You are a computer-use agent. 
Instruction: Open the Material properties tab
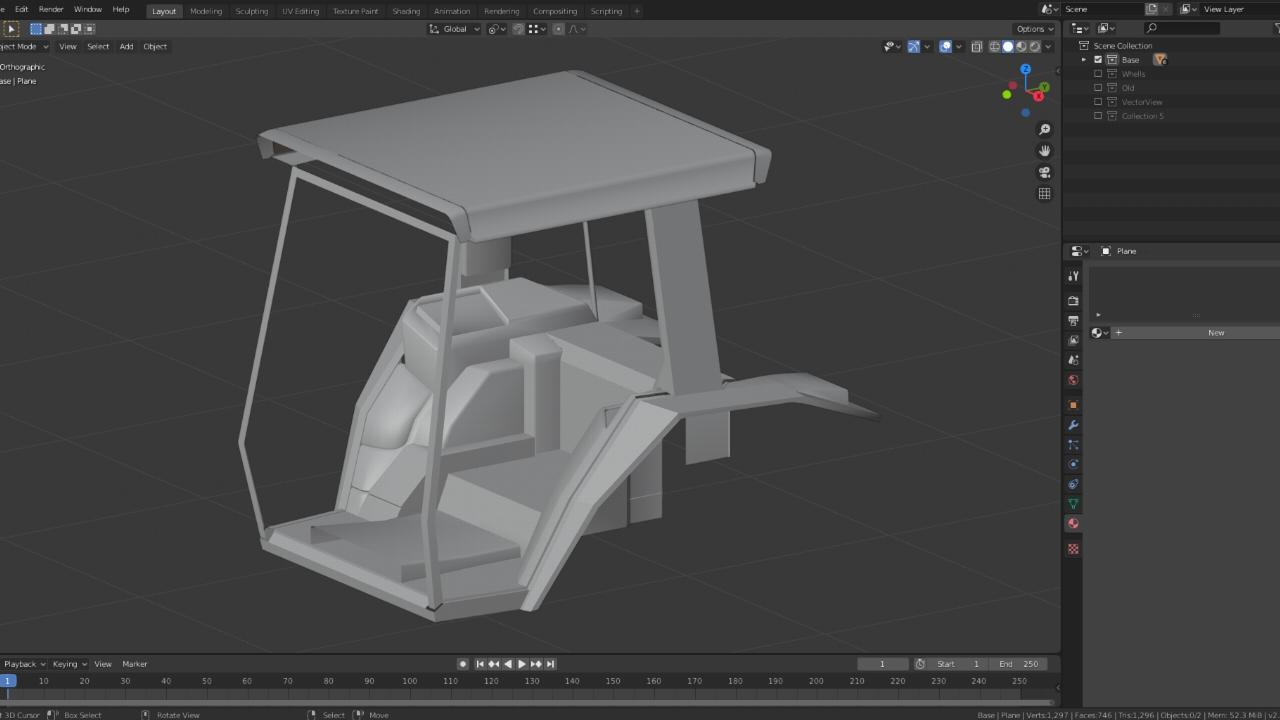[1073, 523]
